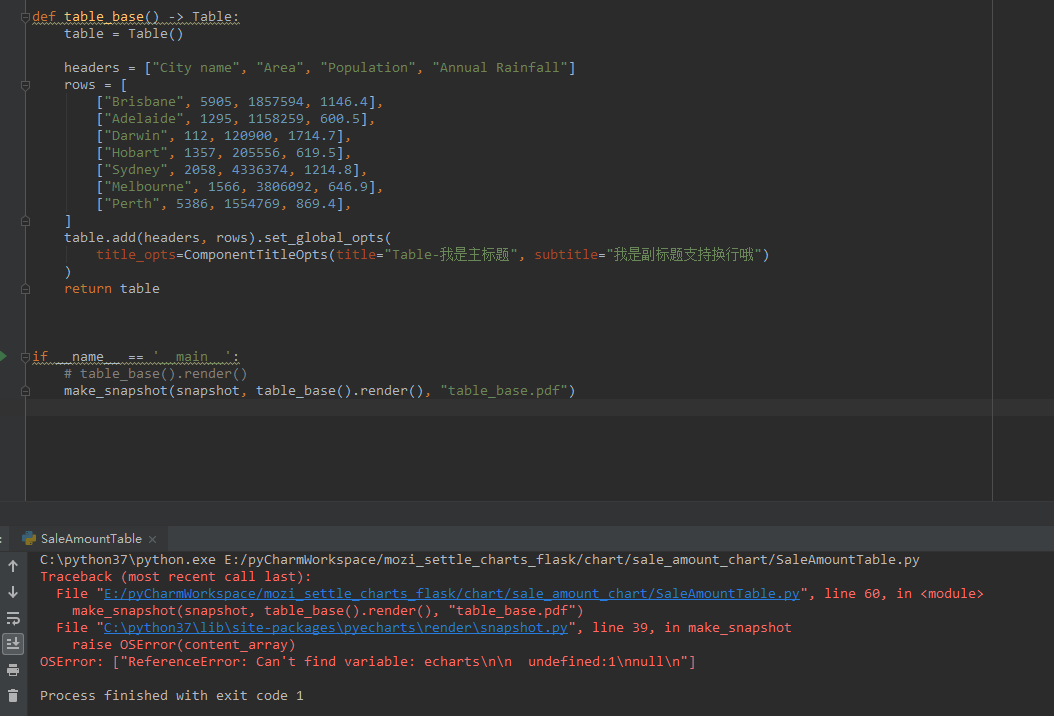Click the print console output icon
The image size is (1054, 716).
(13, 670)
